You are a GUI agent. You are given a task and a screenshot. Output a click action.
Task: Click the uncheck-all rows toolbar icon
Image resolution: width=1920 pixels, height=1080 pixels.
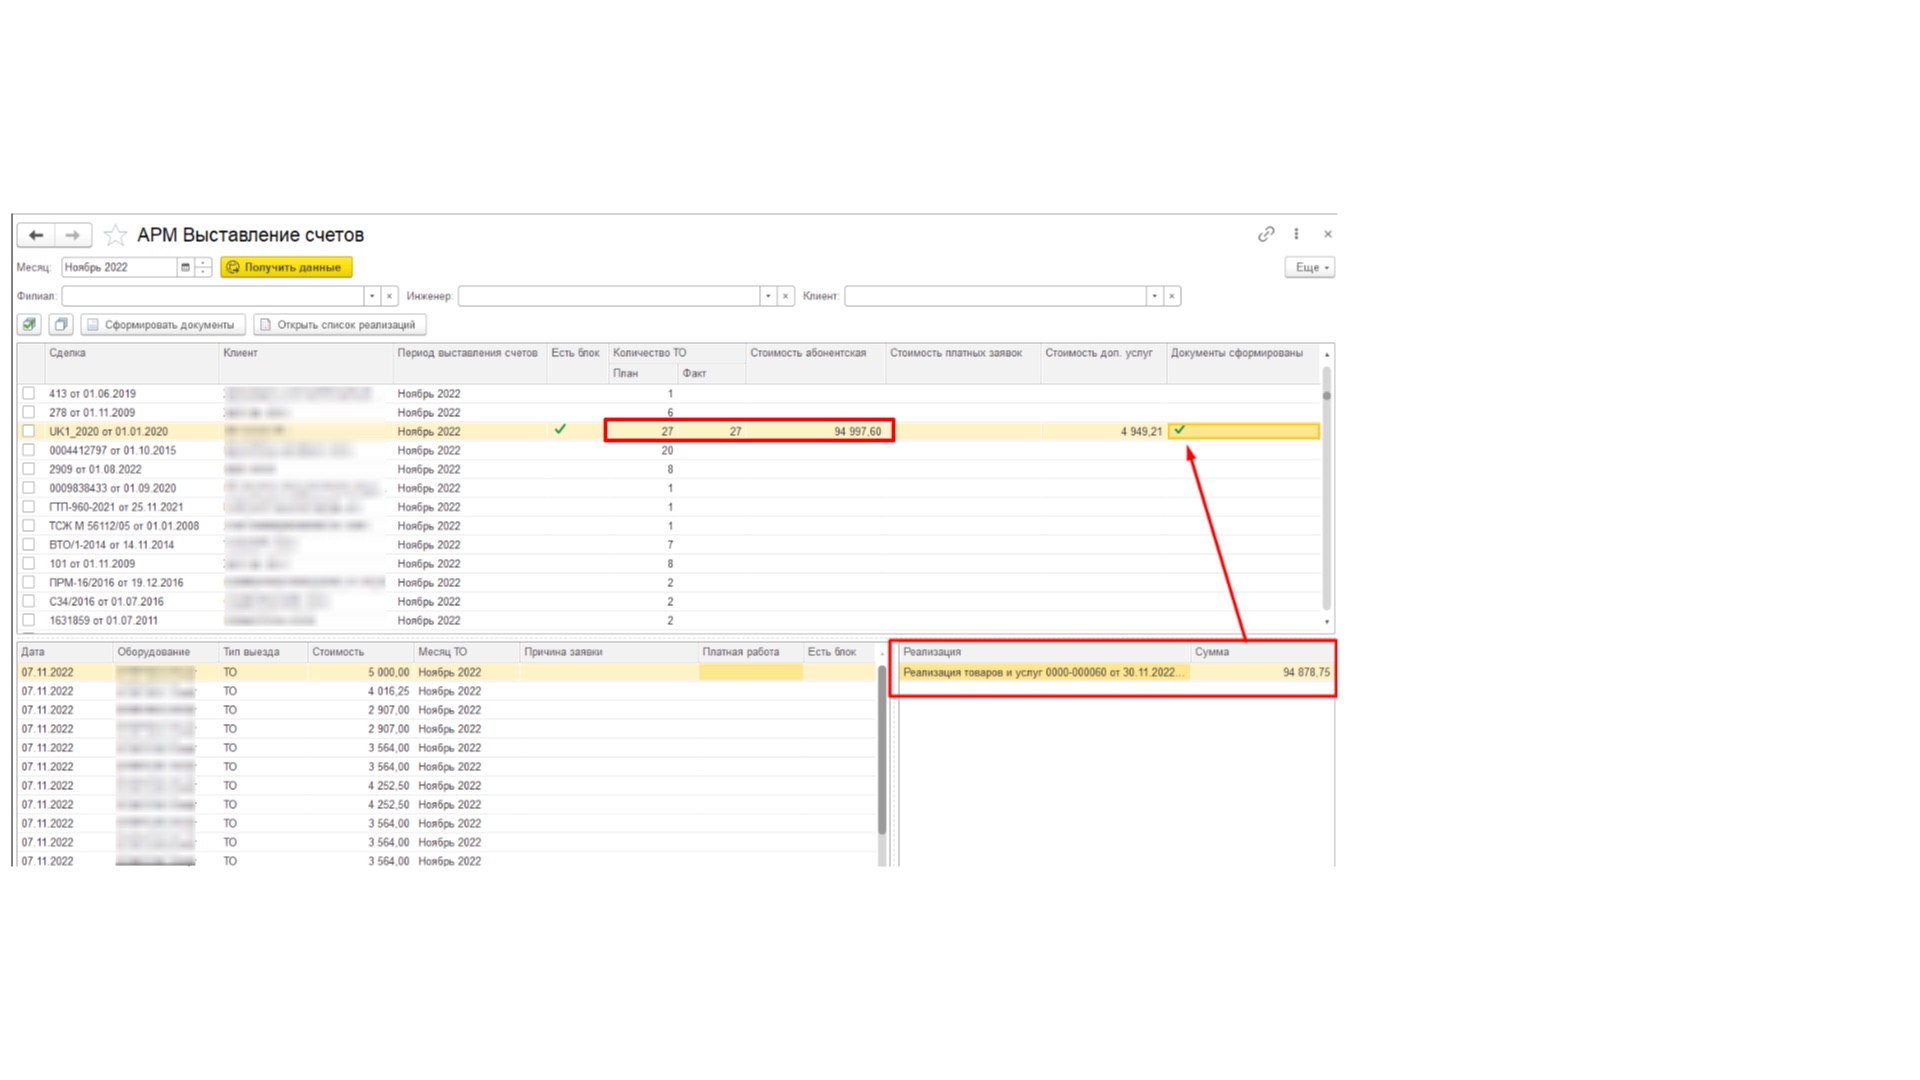[x=61, y=325]
